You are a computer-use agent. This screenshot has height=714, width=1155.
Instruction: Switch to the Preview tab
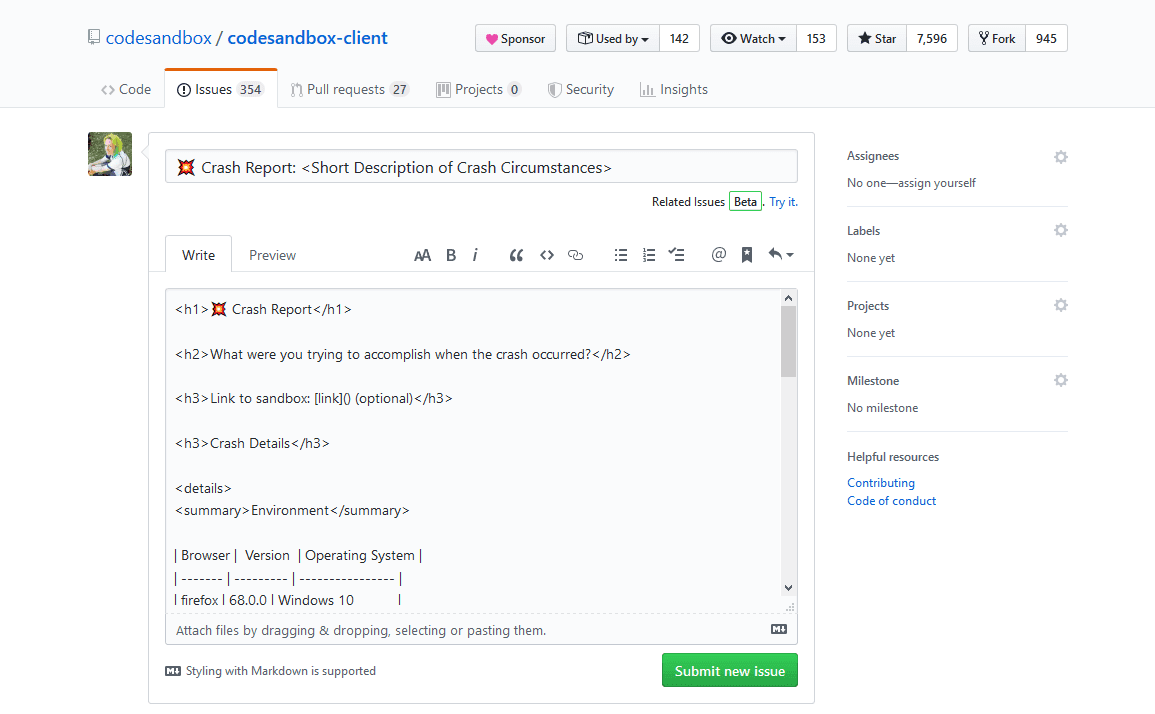271,254
